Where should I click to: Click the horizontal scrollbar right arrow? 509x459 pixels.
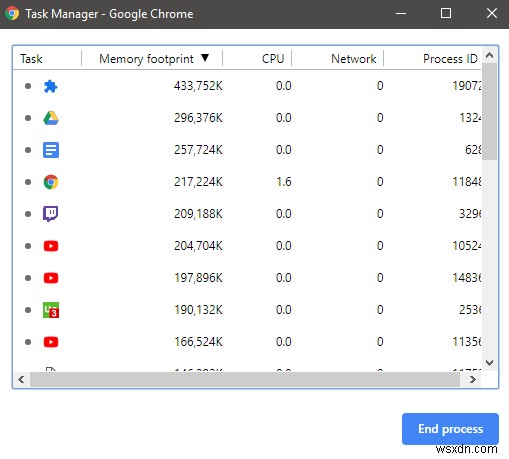[472, 379]
